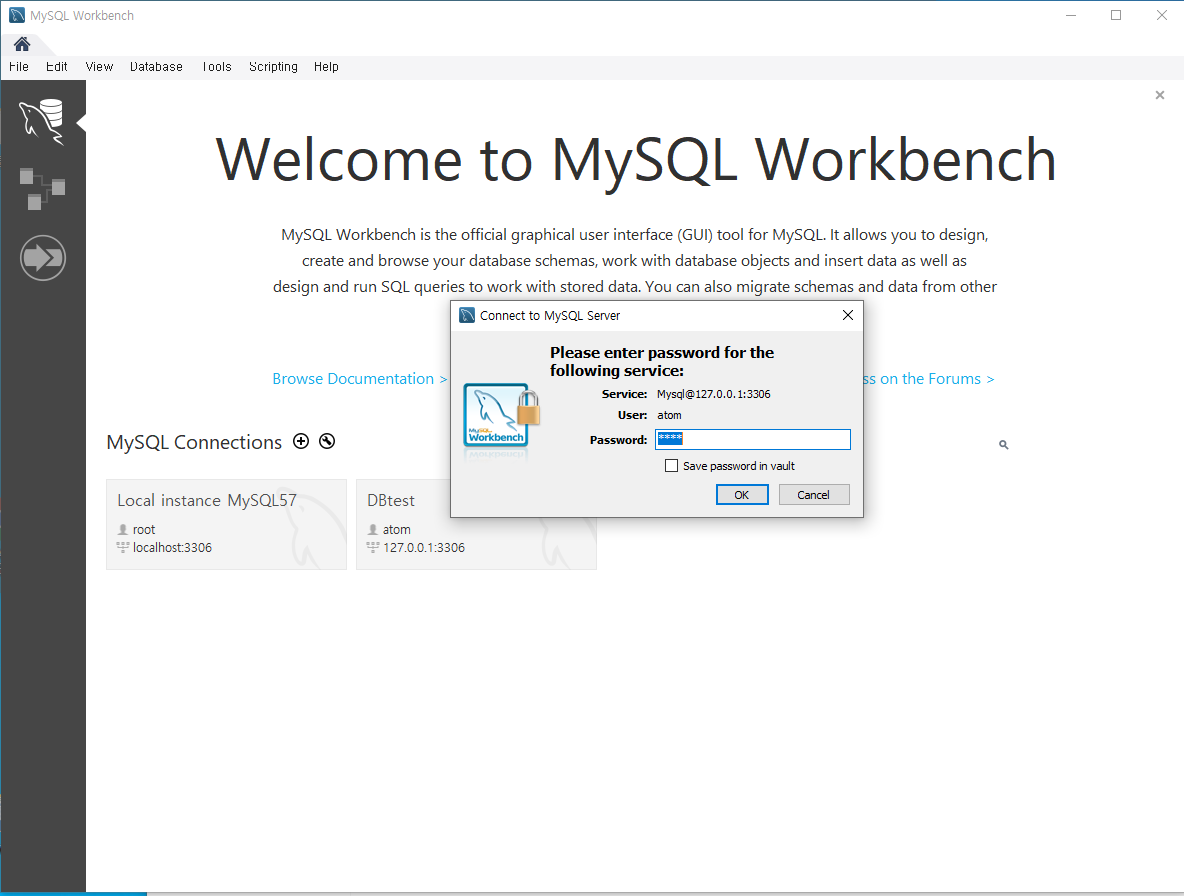Viewport: 1184px width, 896px height.
Task: Open the Migration wizard sidebar icon
Action: pyautogui.click(x=43, y=258)
